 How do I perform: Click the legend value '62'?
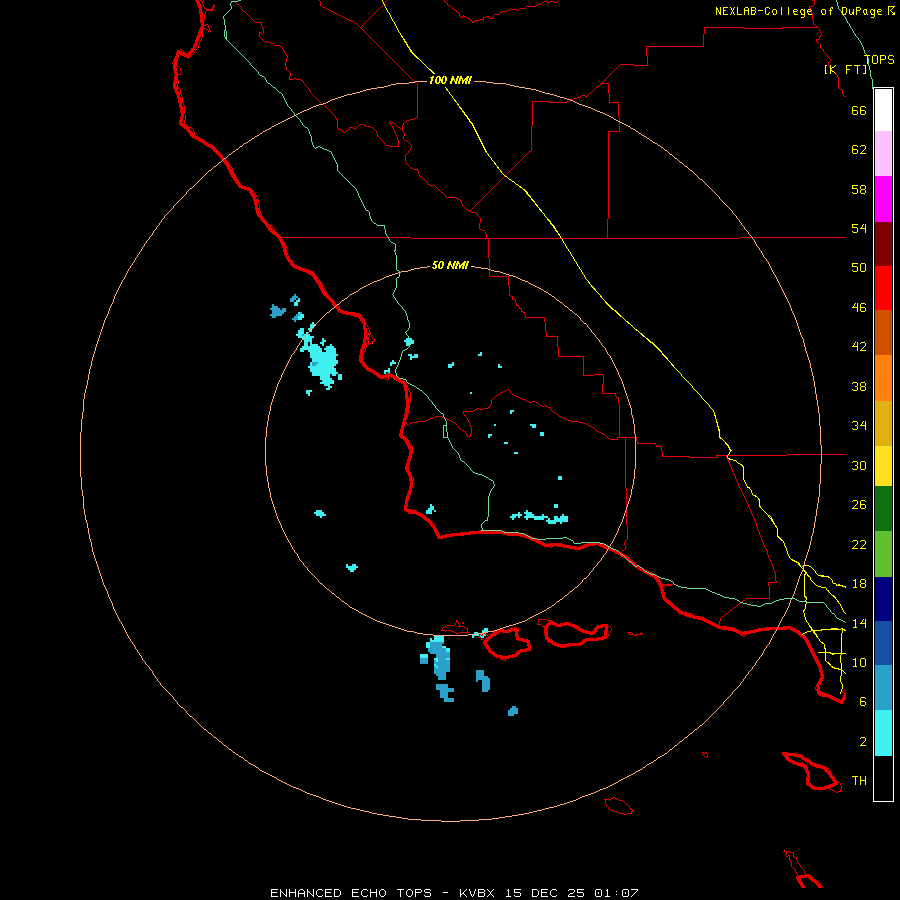(859, 150)
